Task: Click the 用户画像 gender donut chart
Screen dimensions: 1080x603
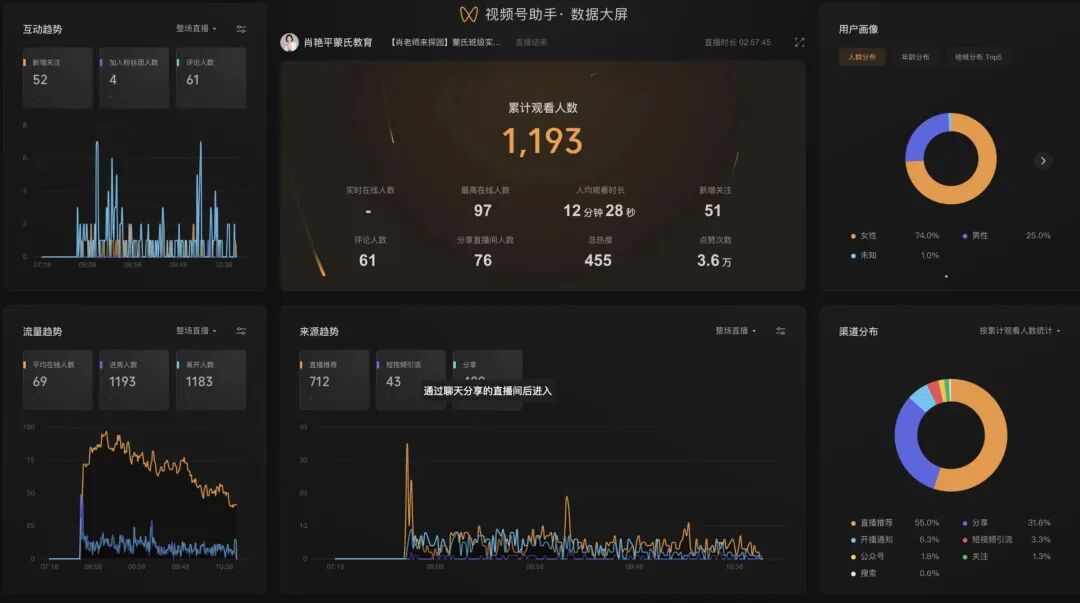Action: click(951, 159)
